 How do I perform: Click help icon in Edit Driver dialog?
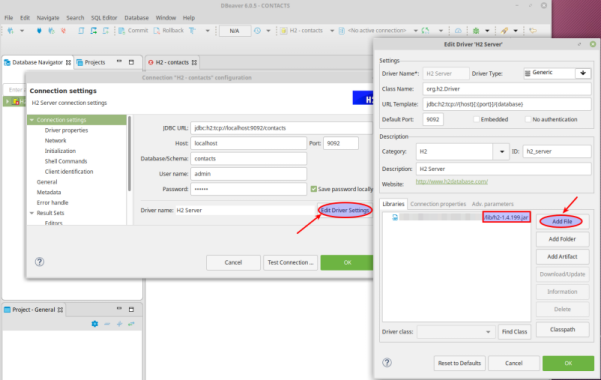(x=387, y=362)
